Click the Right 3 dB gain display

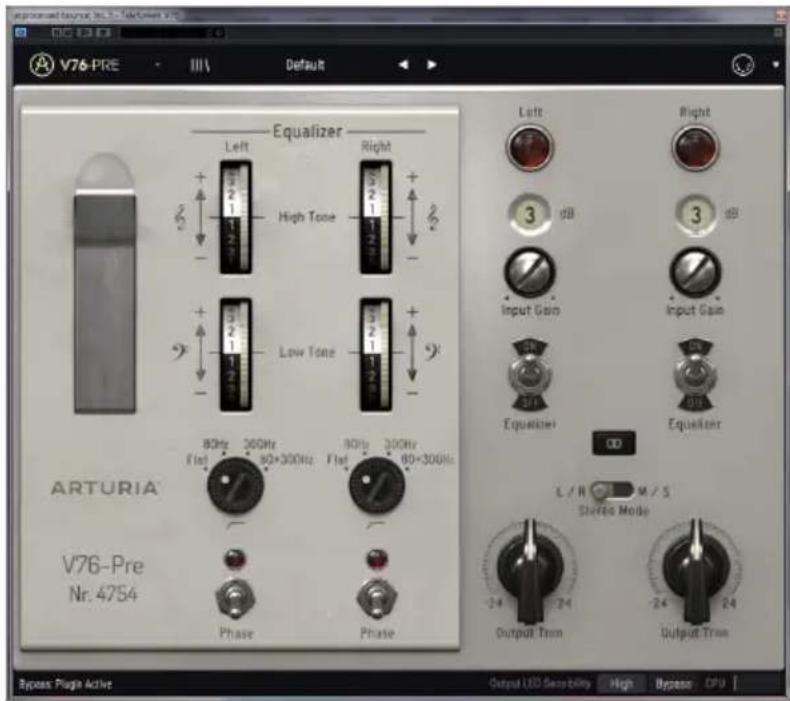click(695, 215)
